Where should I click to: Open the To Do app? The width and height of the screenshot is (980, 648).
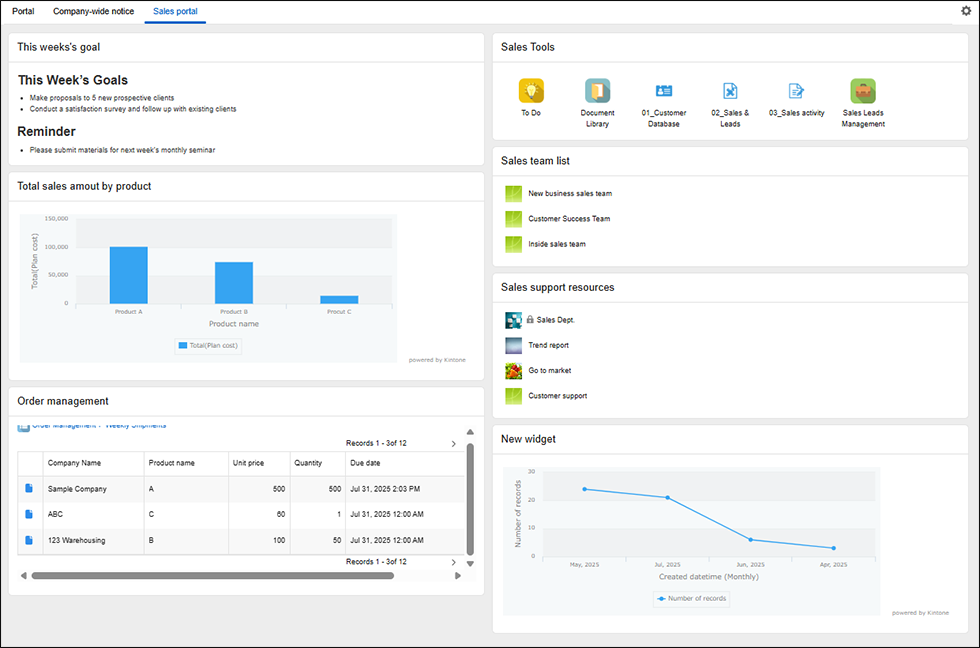(531, 90)
